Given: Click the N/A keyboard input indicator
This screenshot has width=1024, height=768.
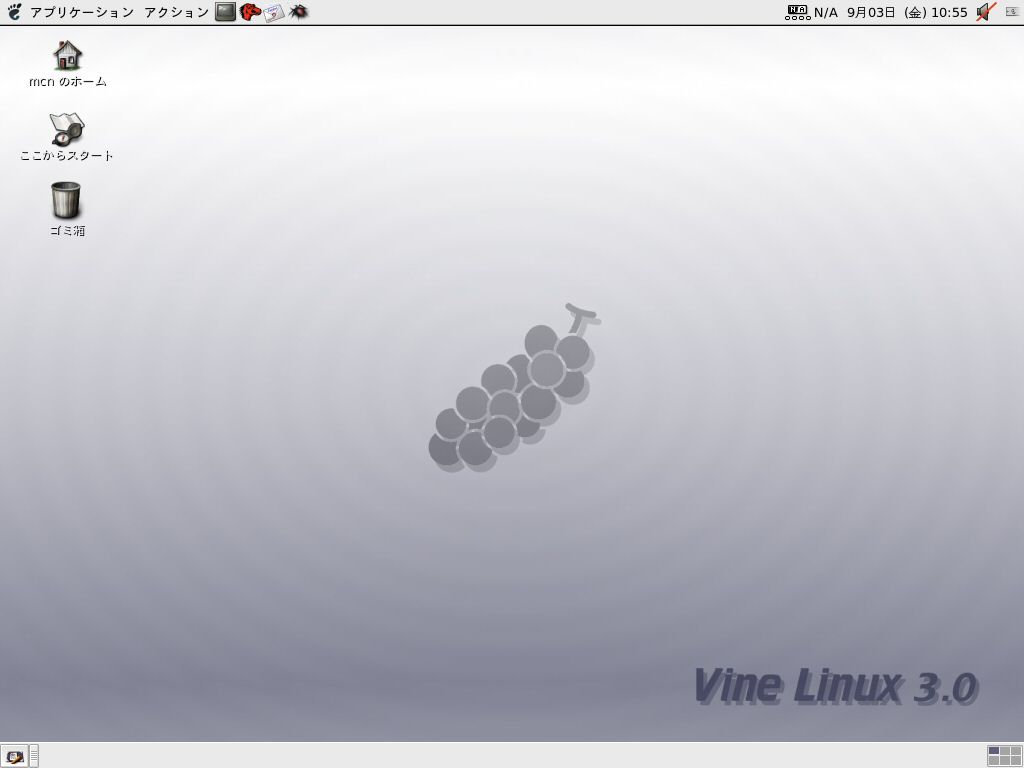Looking at the screenshot, I should coord(812,12).
